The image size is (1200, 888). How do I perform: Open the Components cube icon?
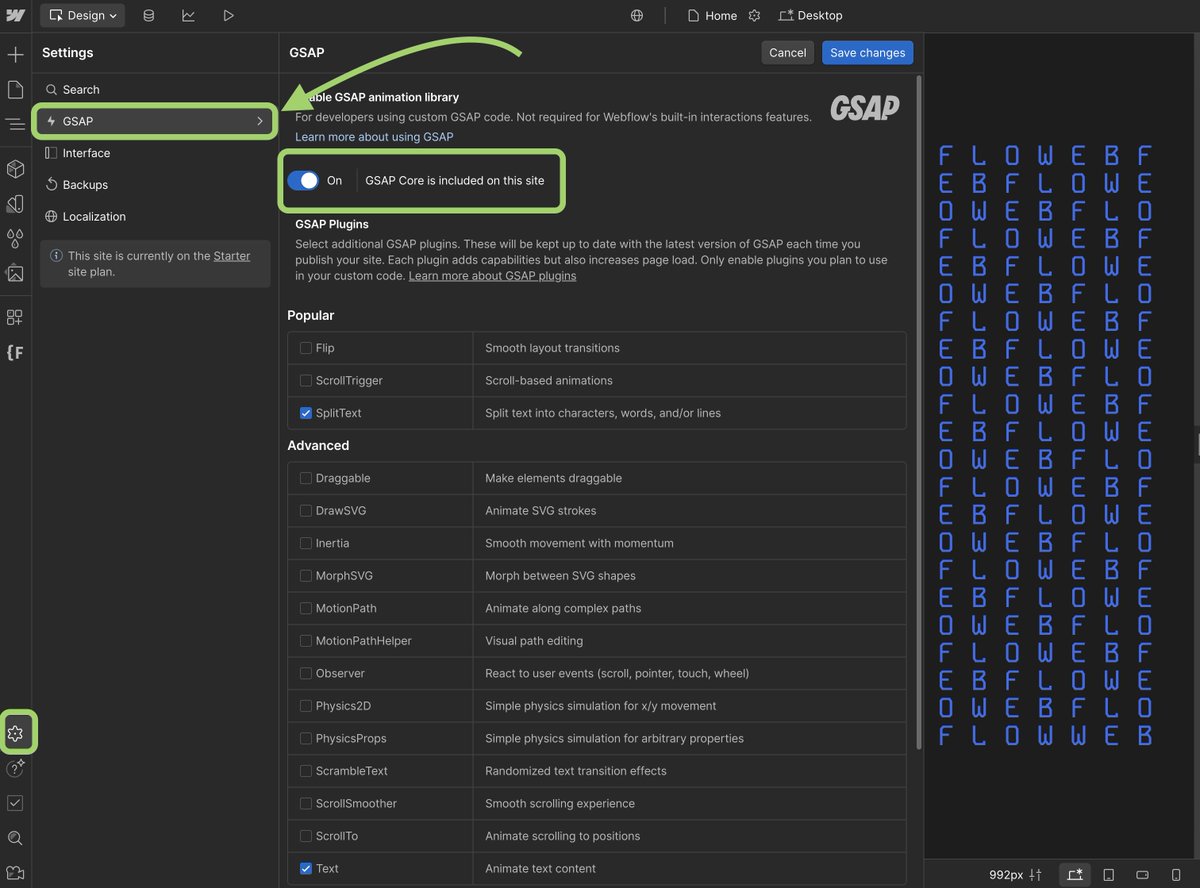tap(15, 168)
